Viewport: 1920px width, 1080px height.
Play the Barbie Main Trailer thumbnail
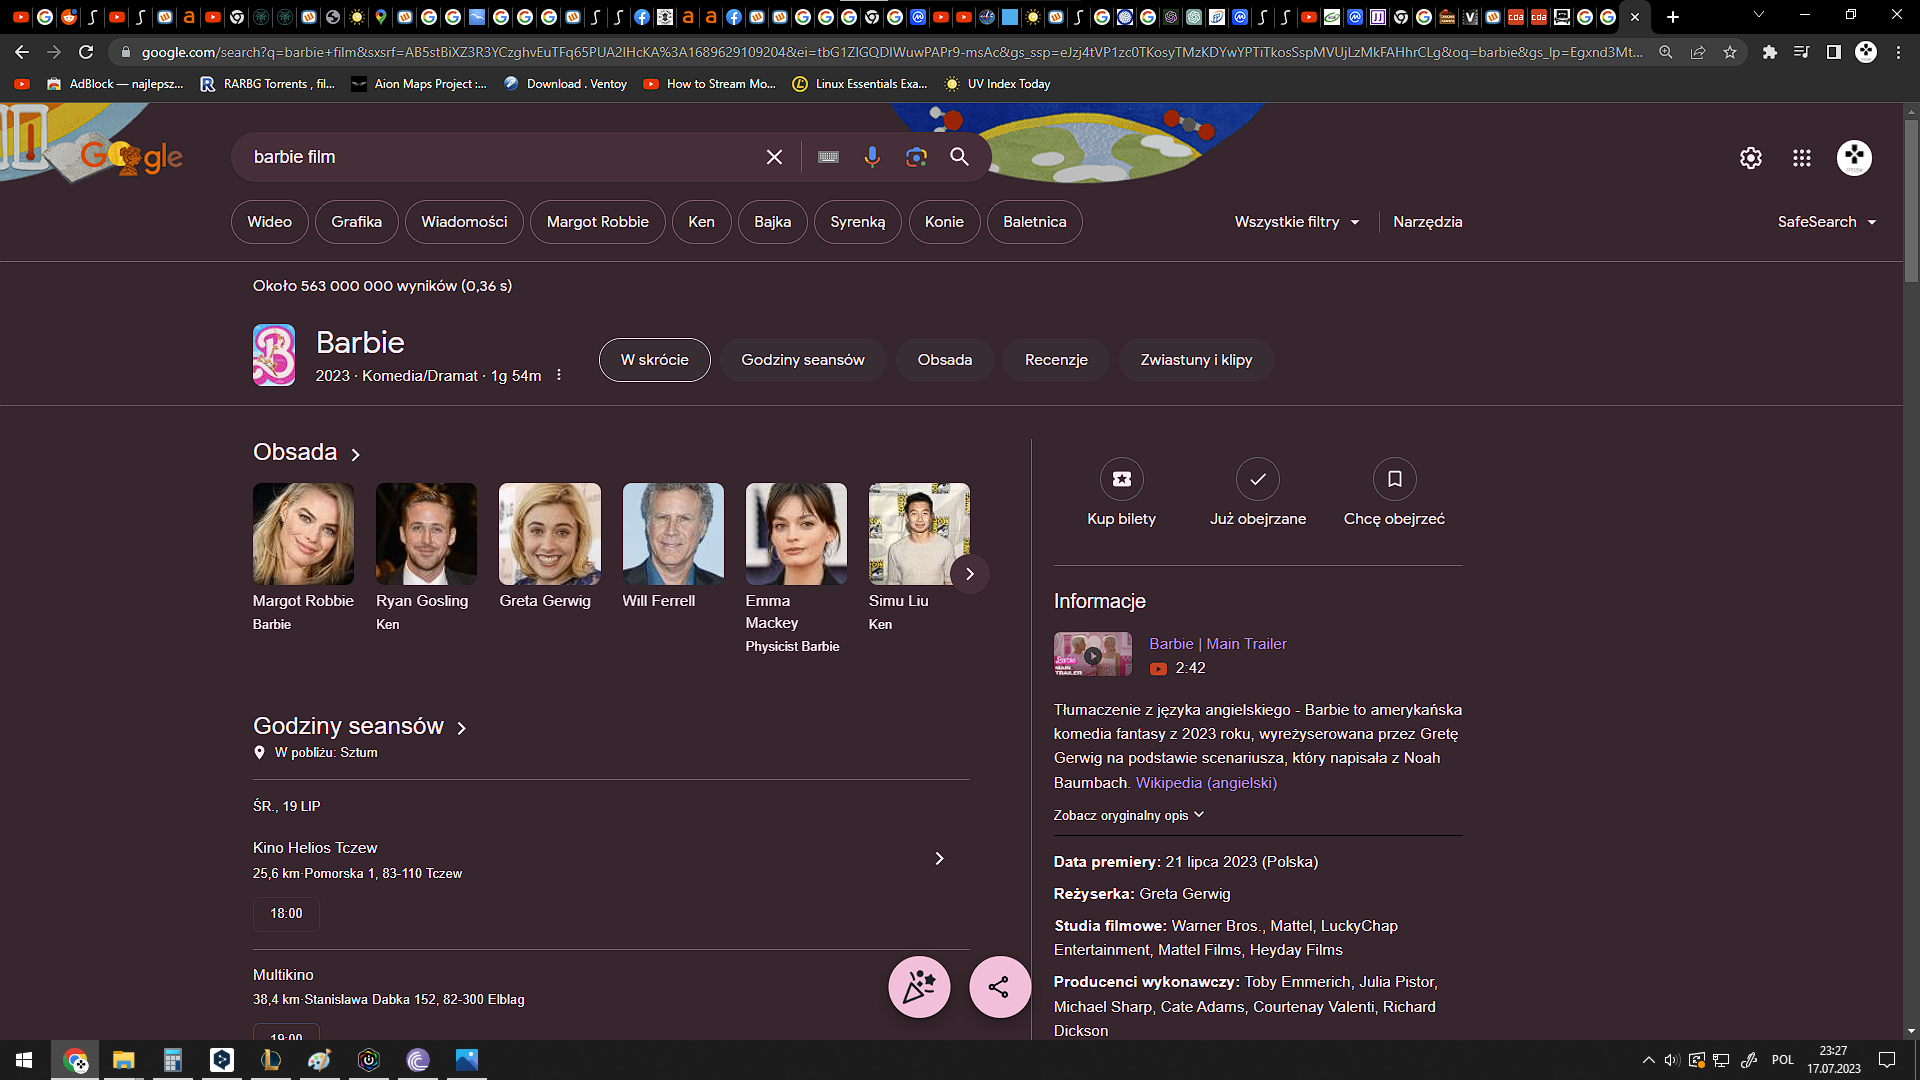point(1092,655)
